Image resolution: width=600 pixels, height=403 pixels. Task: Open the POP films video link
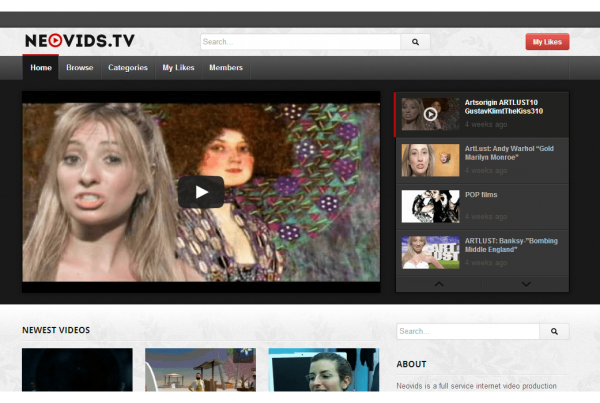[481, 195]
